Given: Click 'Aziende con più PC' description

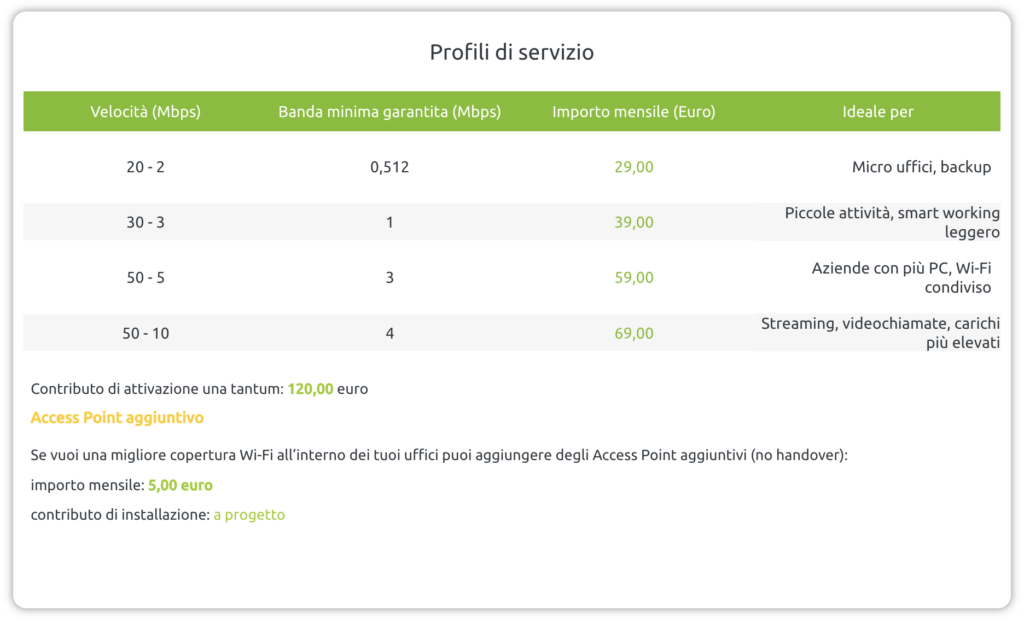Looking at the screenshot, I should pos(901,277).
